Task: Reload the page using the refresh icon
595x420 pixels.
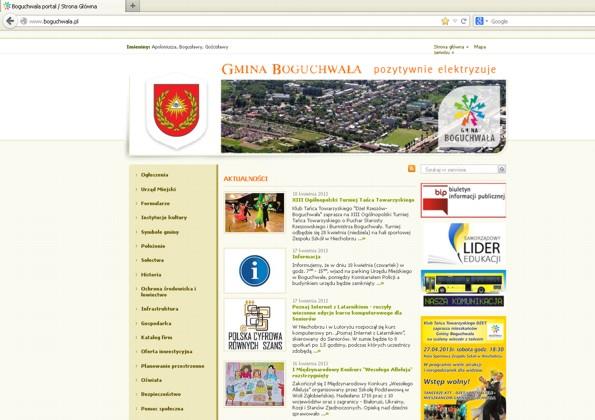Action: [x=463, y=21]
